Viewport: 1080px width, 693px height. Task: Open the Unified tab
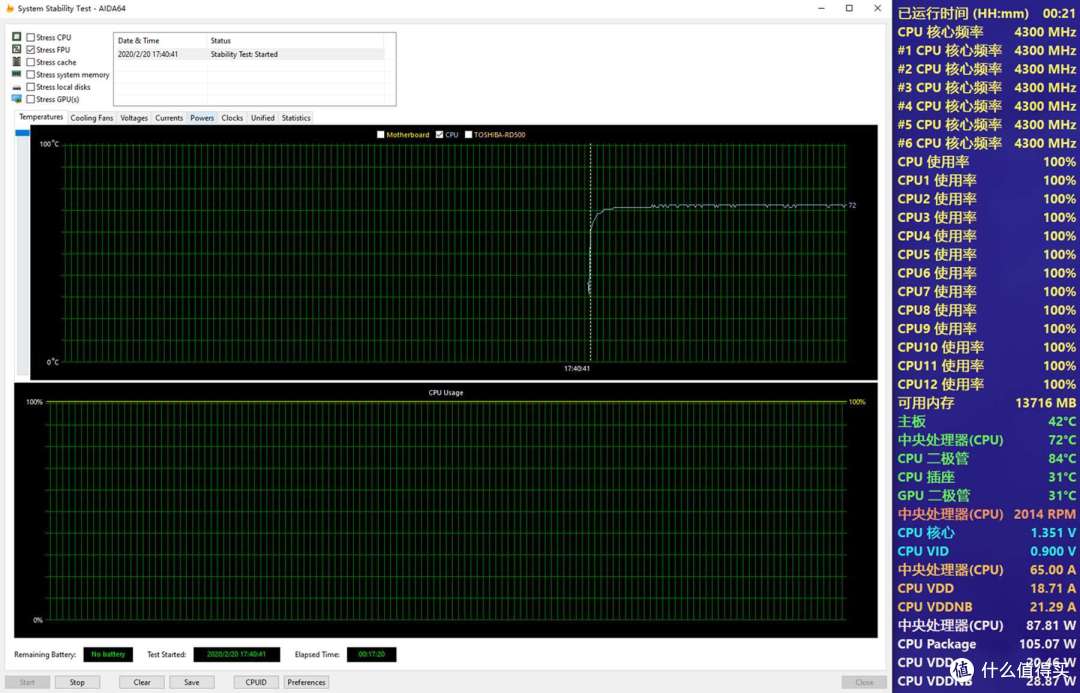coord(262,118)
